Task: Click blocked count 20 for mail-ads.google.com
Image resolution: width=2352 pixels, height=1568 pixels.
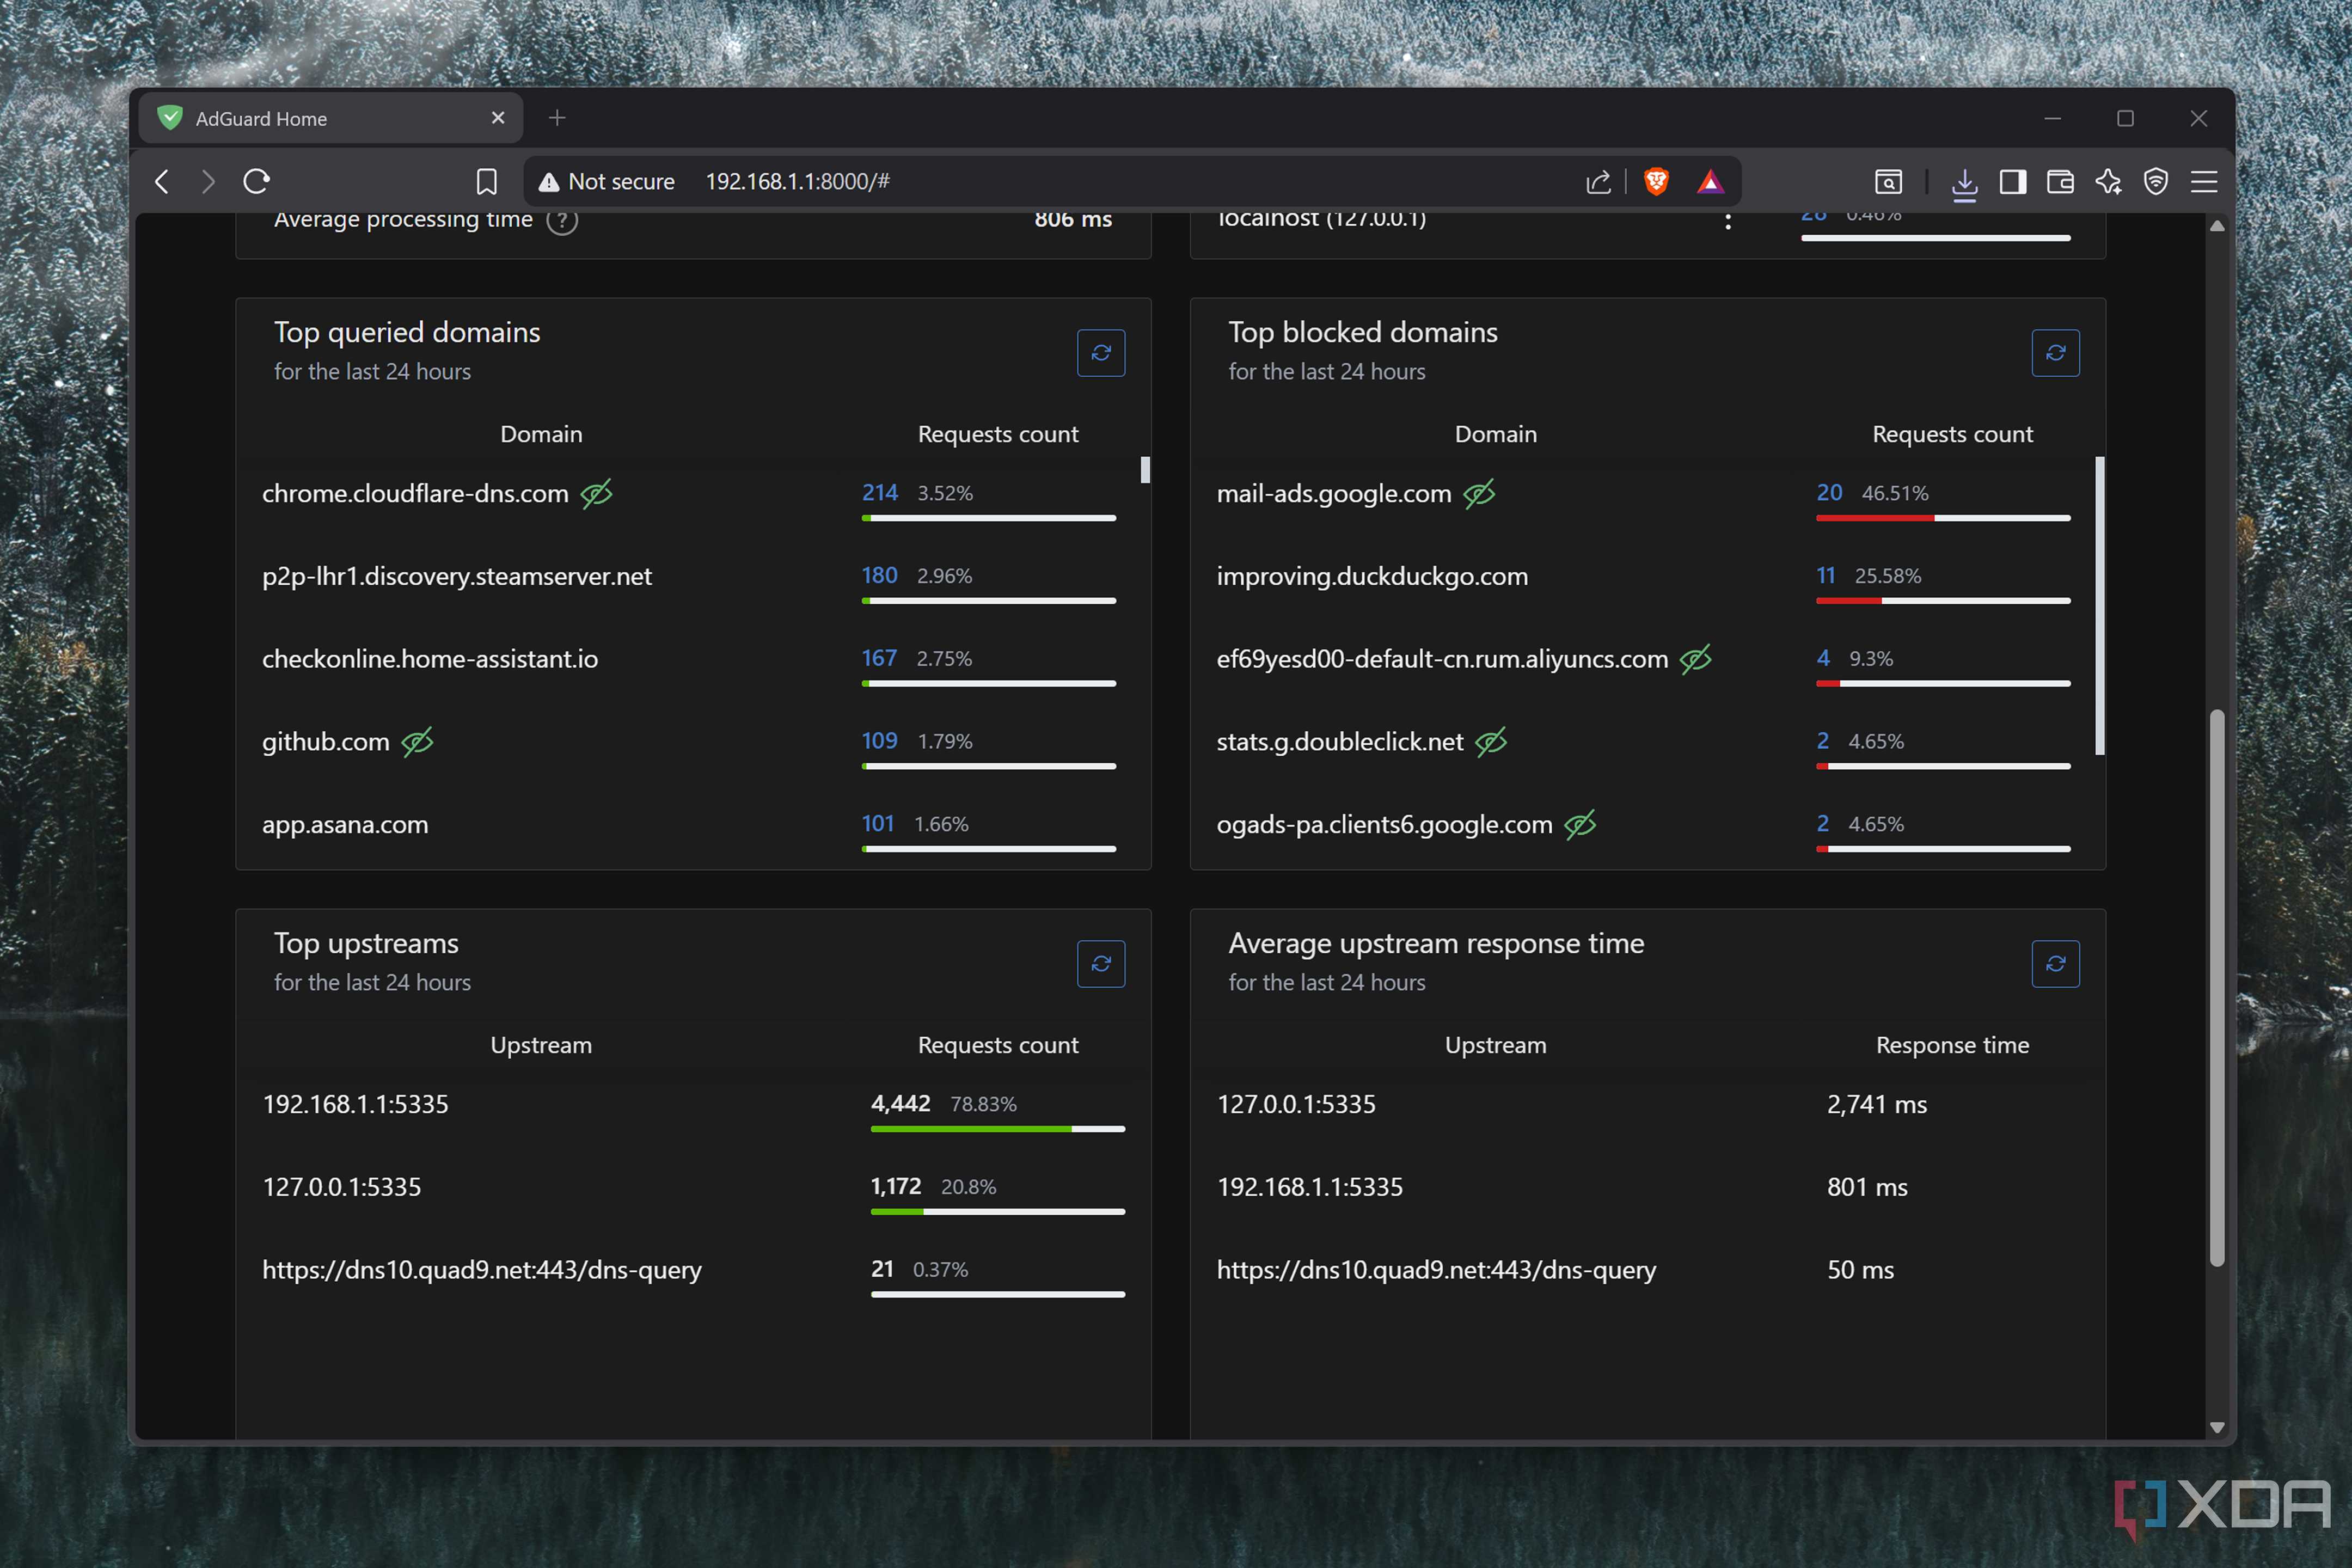Action: [1829, 493]
